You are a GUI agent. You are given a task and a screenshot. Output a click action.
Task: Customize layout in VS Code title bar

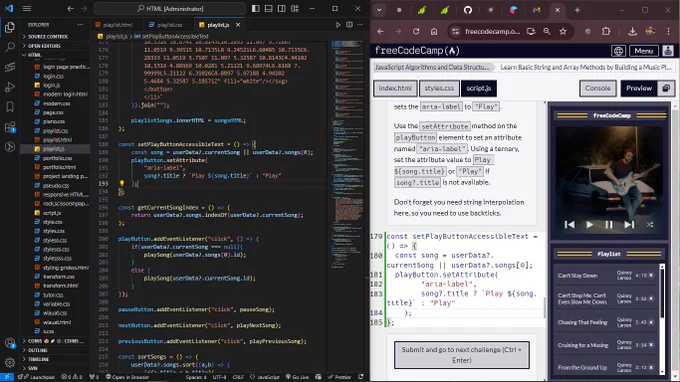[295, 9]
